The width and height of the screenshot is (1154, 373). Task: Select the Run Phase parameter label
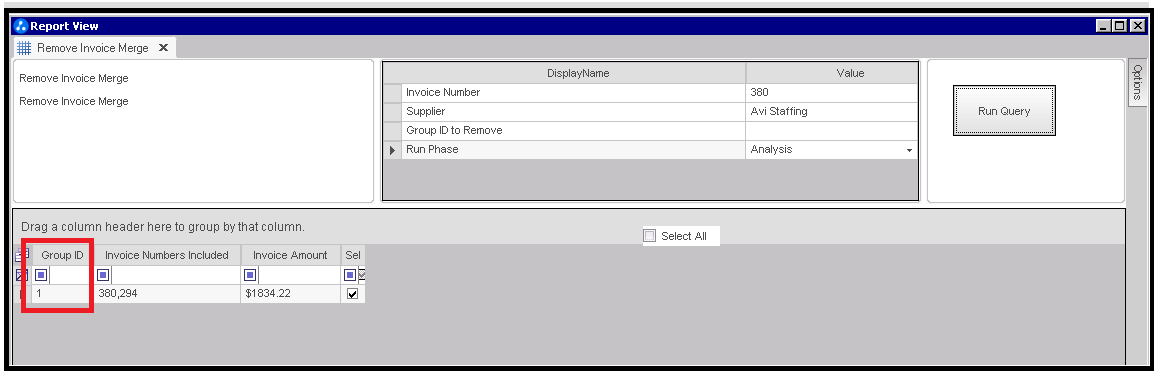432,150
